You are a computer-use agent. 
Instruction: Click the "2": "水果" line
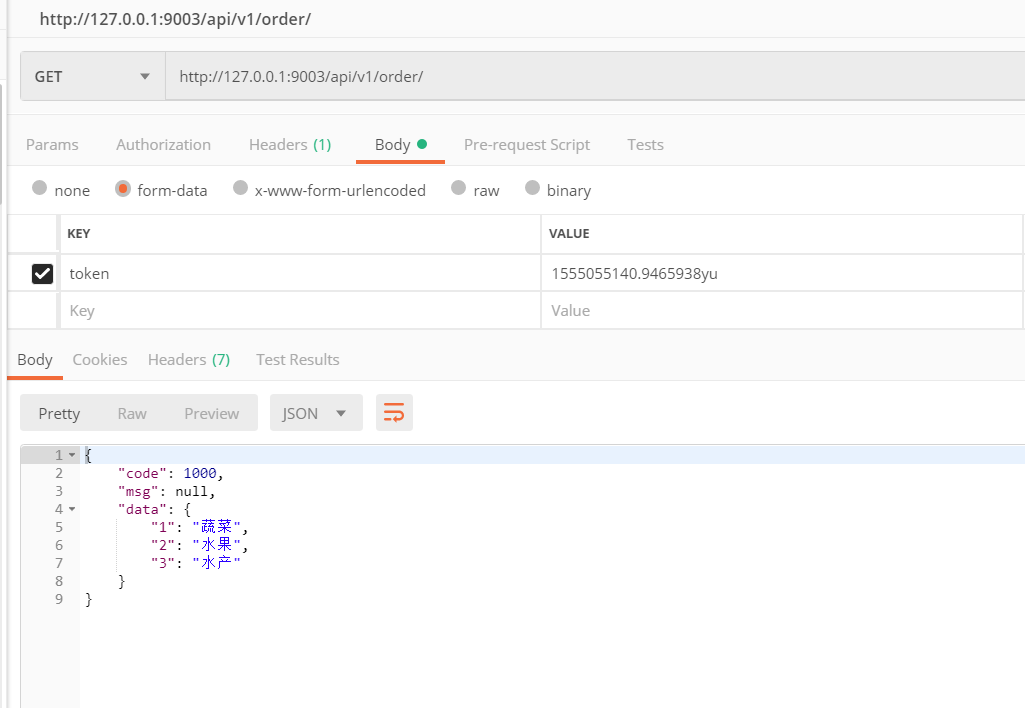[199, 545]
